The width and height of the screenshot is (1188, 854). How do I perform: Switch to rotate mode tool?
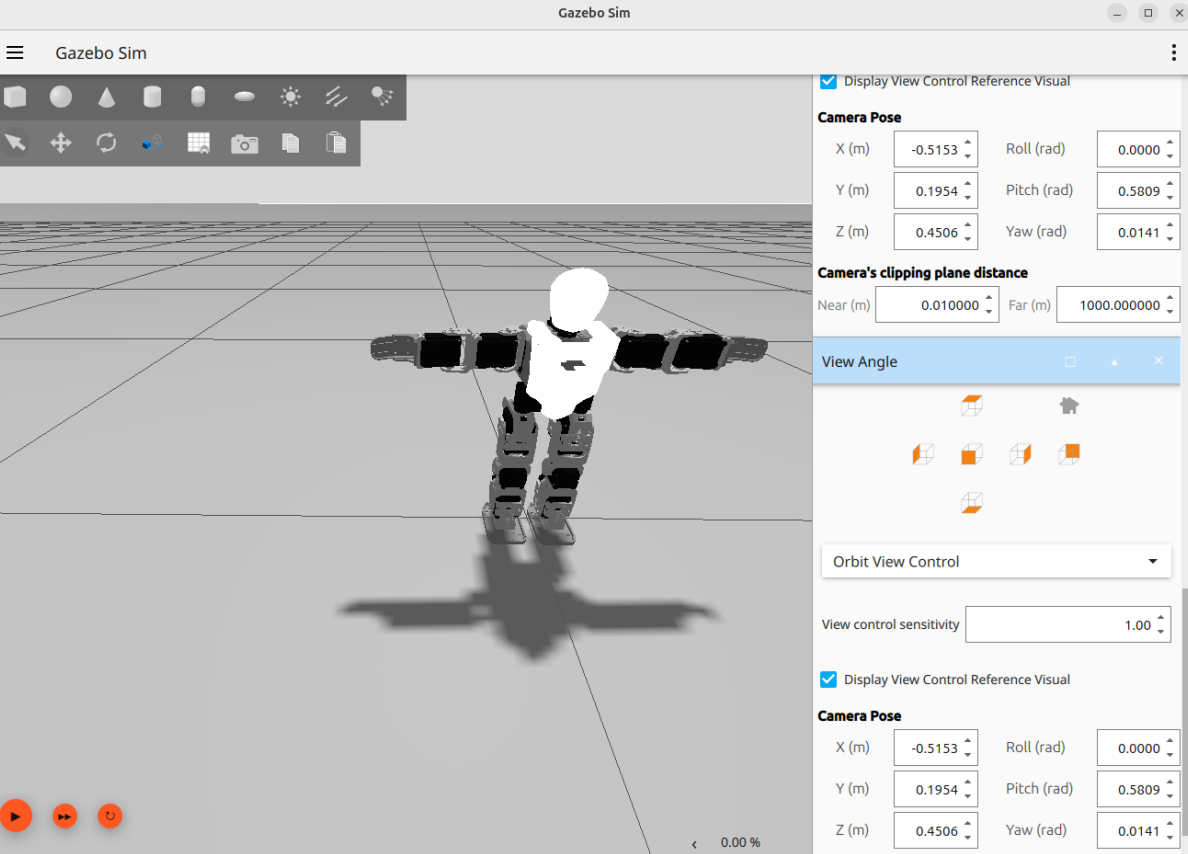[106, 143]
